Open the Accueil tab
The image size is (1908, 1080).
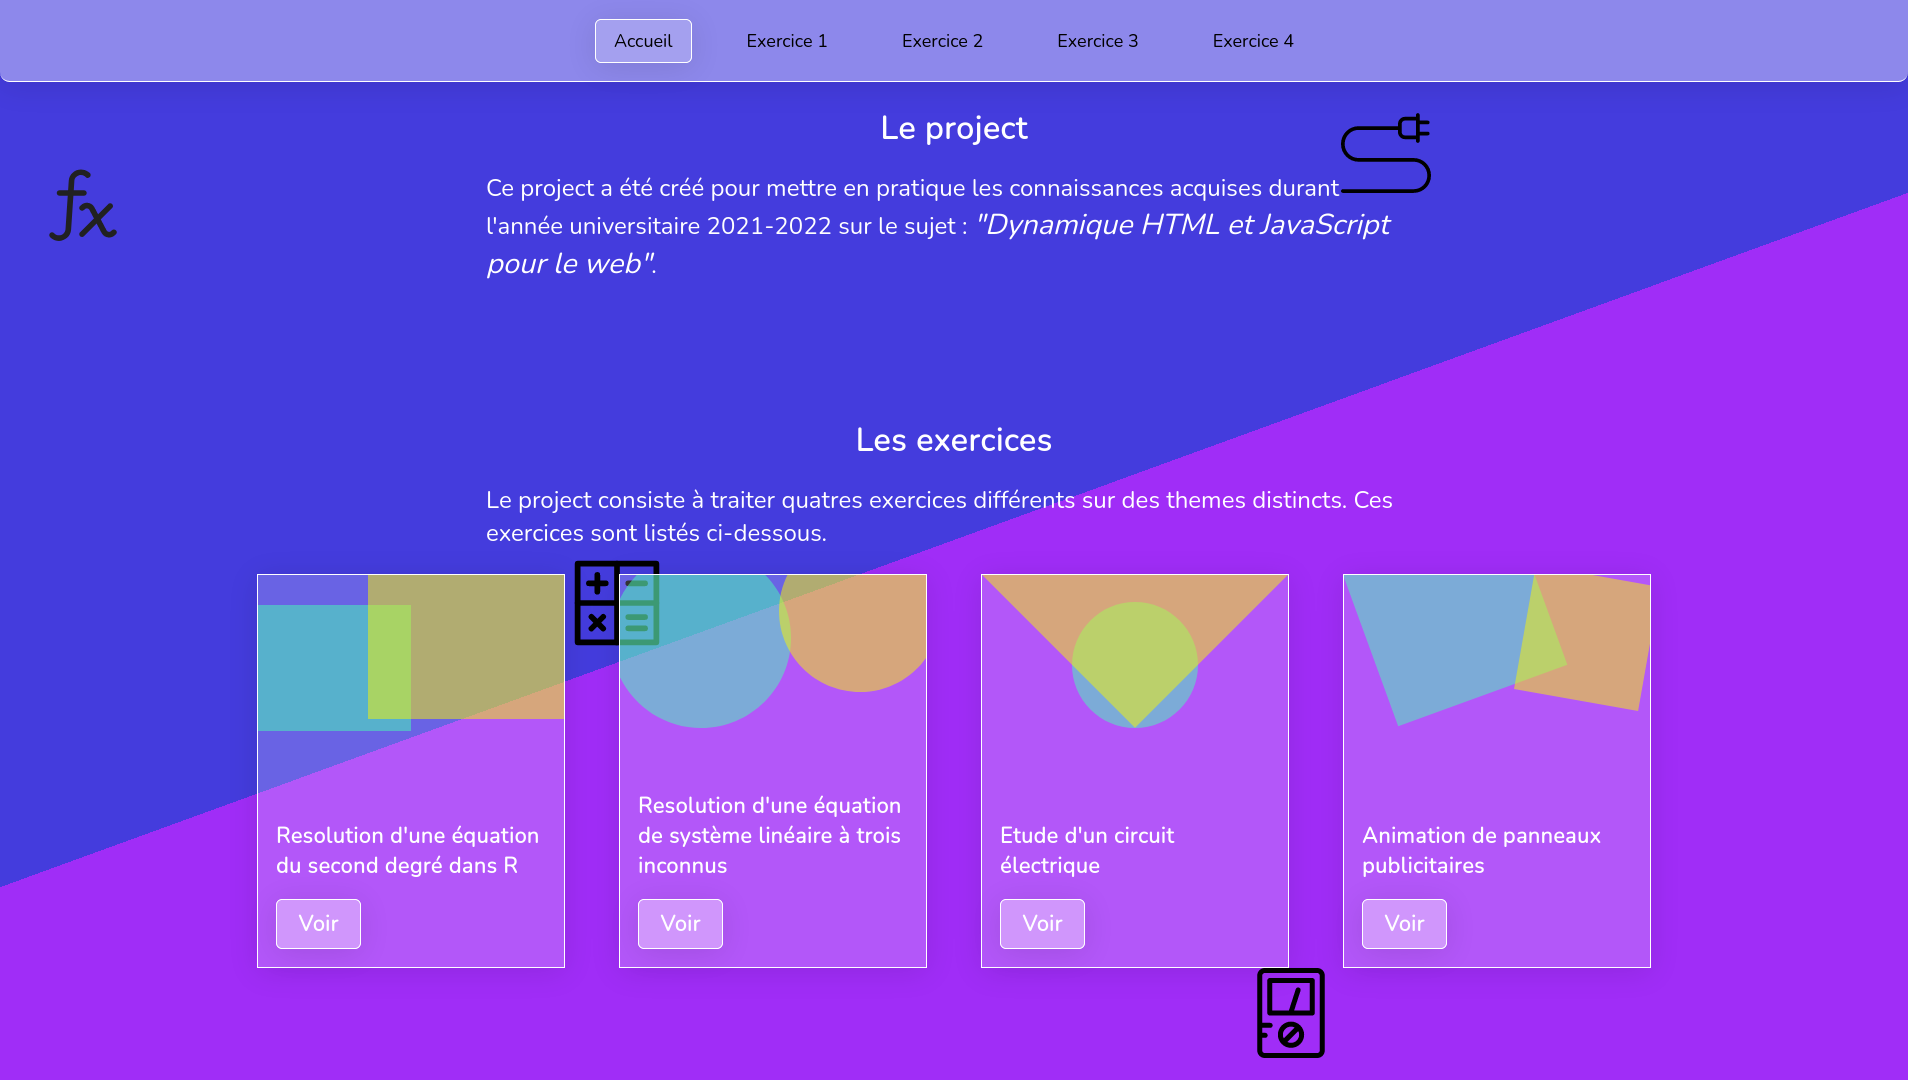tap(643, 41)
